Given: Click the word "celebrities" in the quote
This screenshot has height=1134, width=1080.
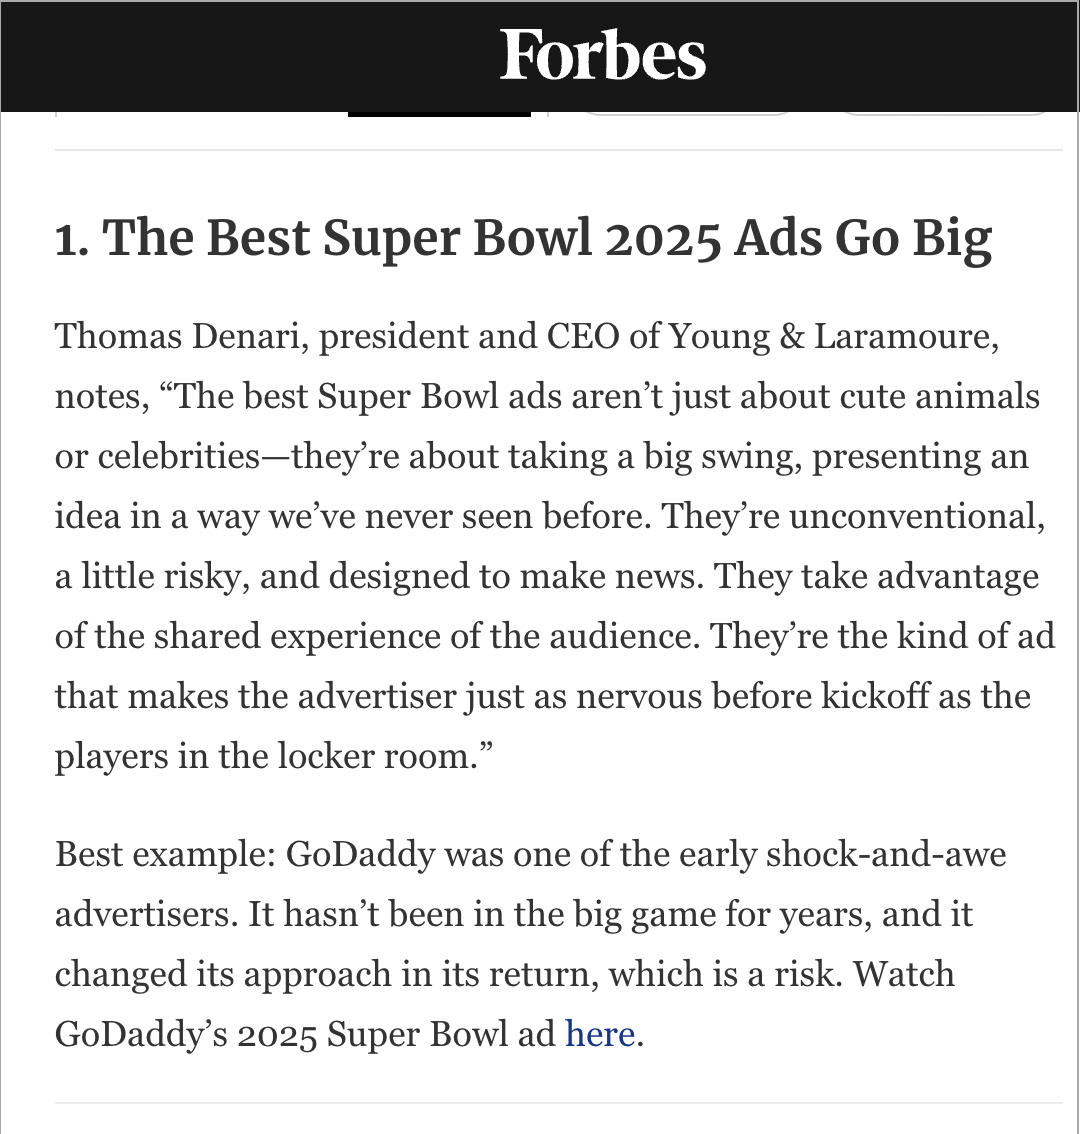Looking at the screenshot, I should [x=179, y=457].
